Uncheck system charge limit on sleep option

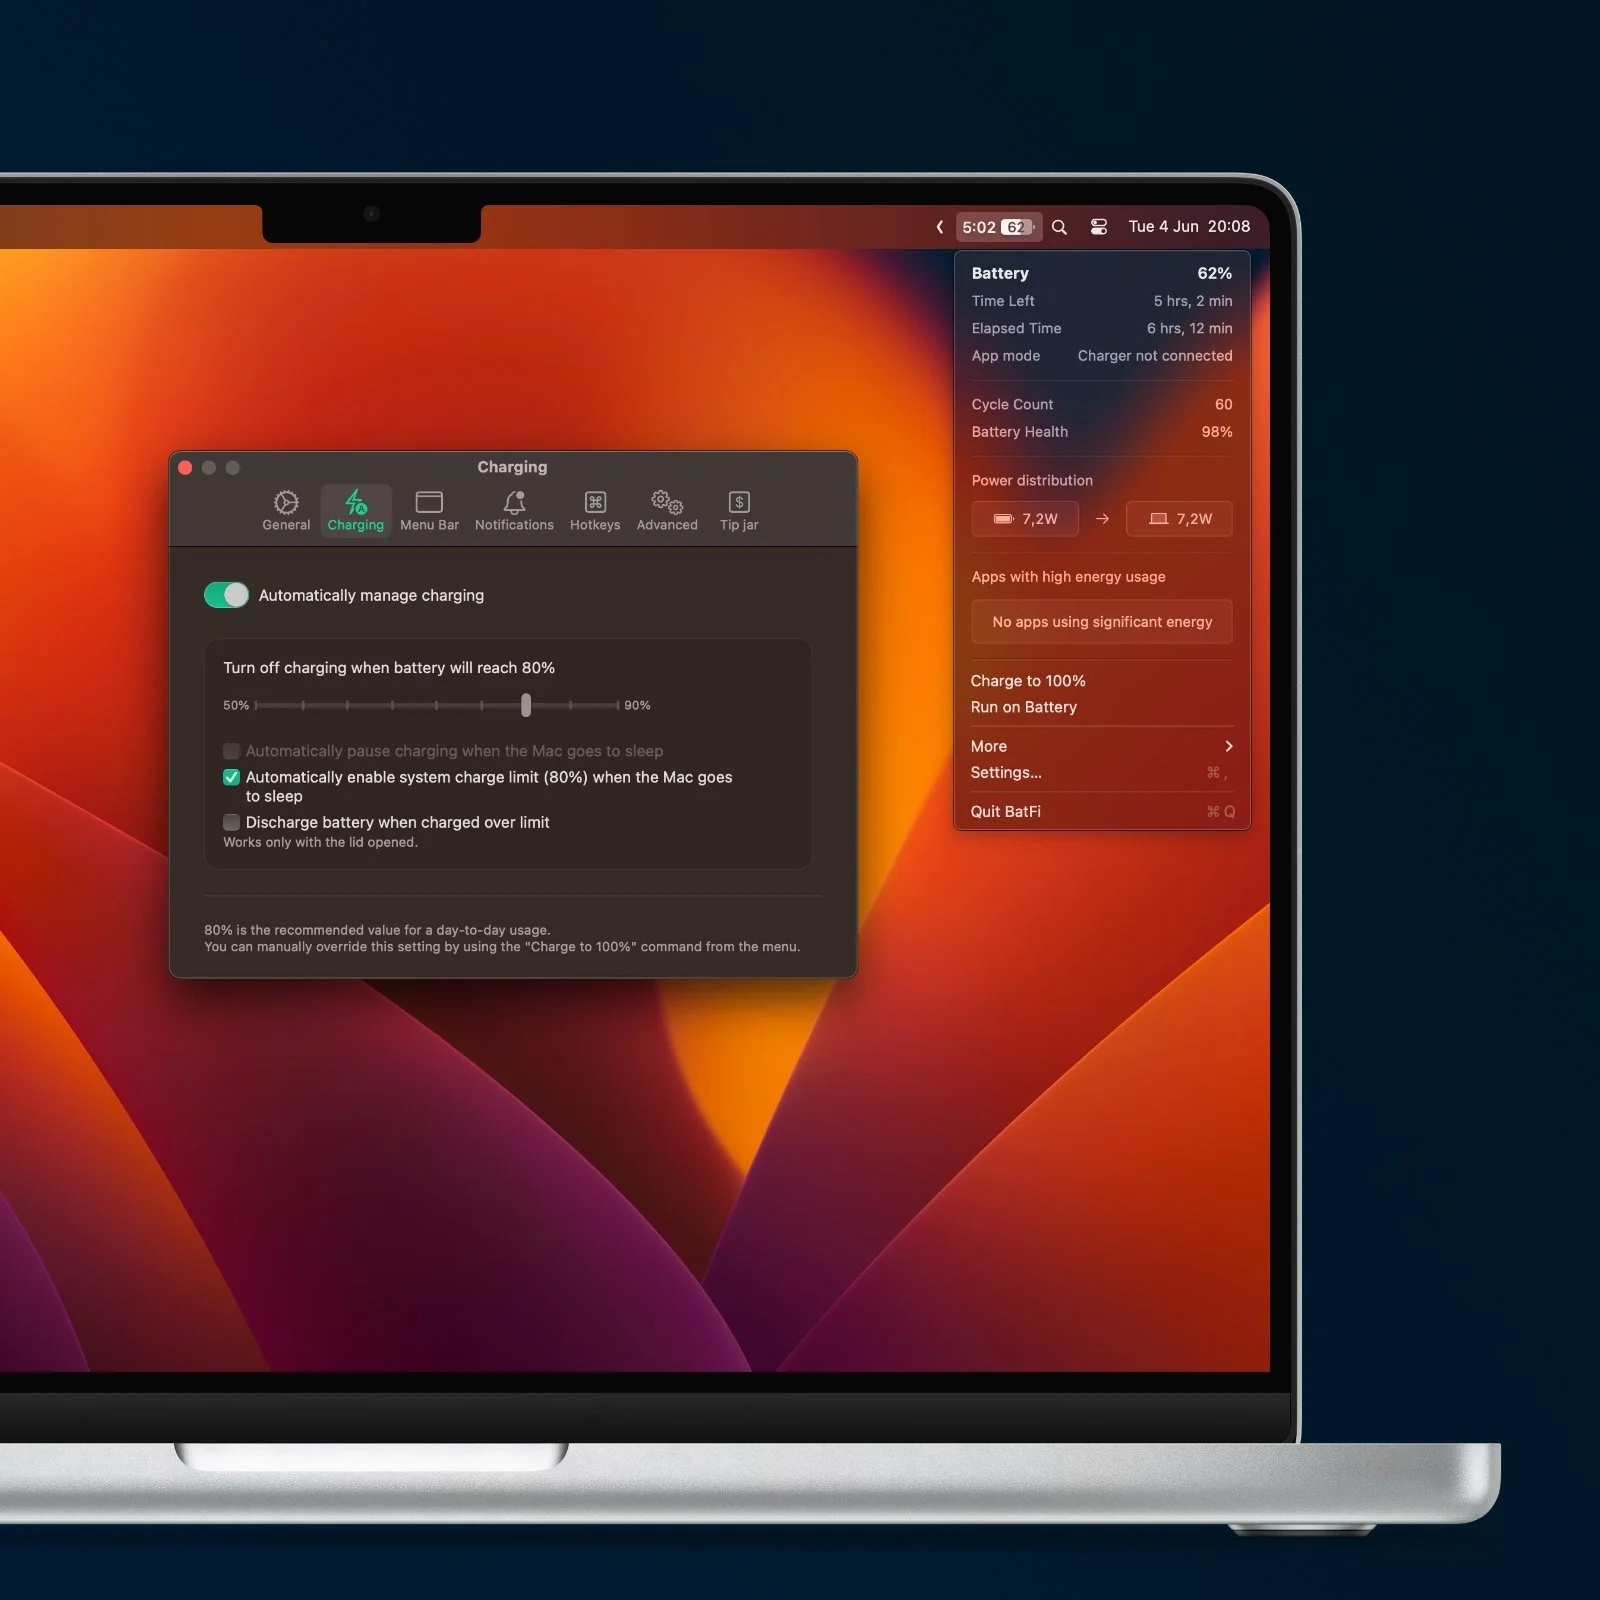(231, 777)
